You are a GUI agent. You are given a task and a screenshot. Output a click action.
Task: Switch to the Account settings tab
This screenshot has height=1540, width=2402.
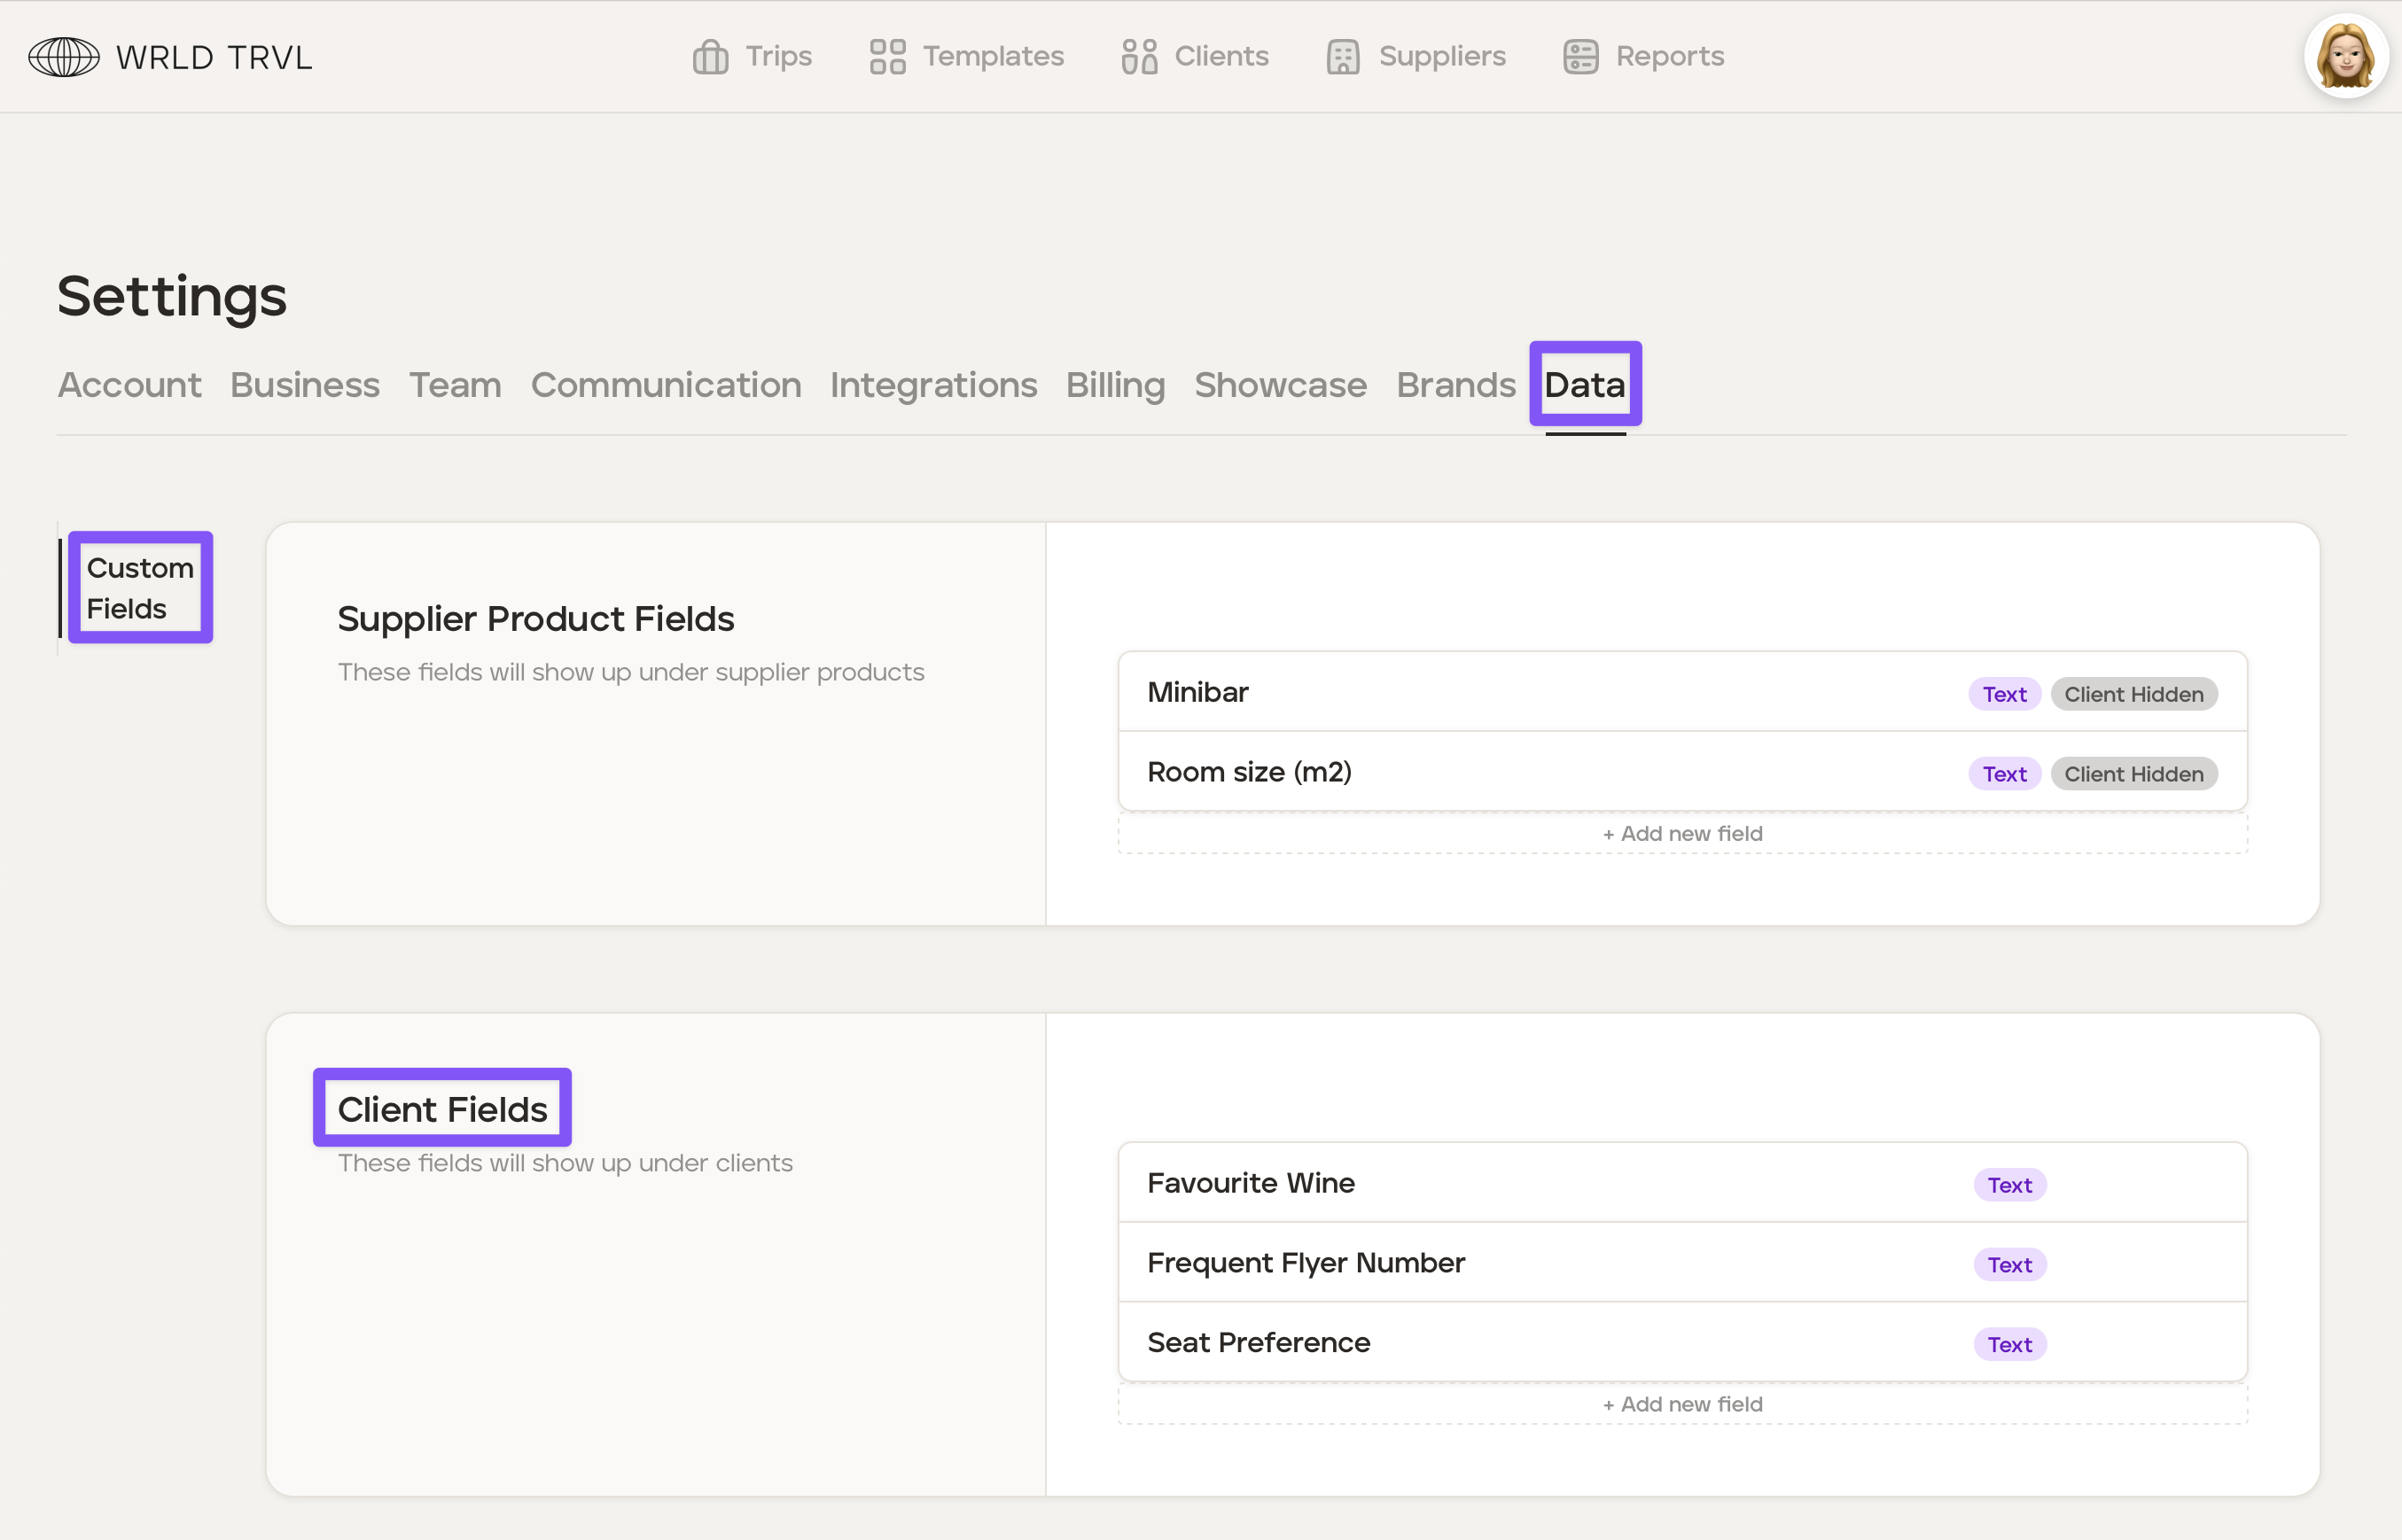(129, 385)
